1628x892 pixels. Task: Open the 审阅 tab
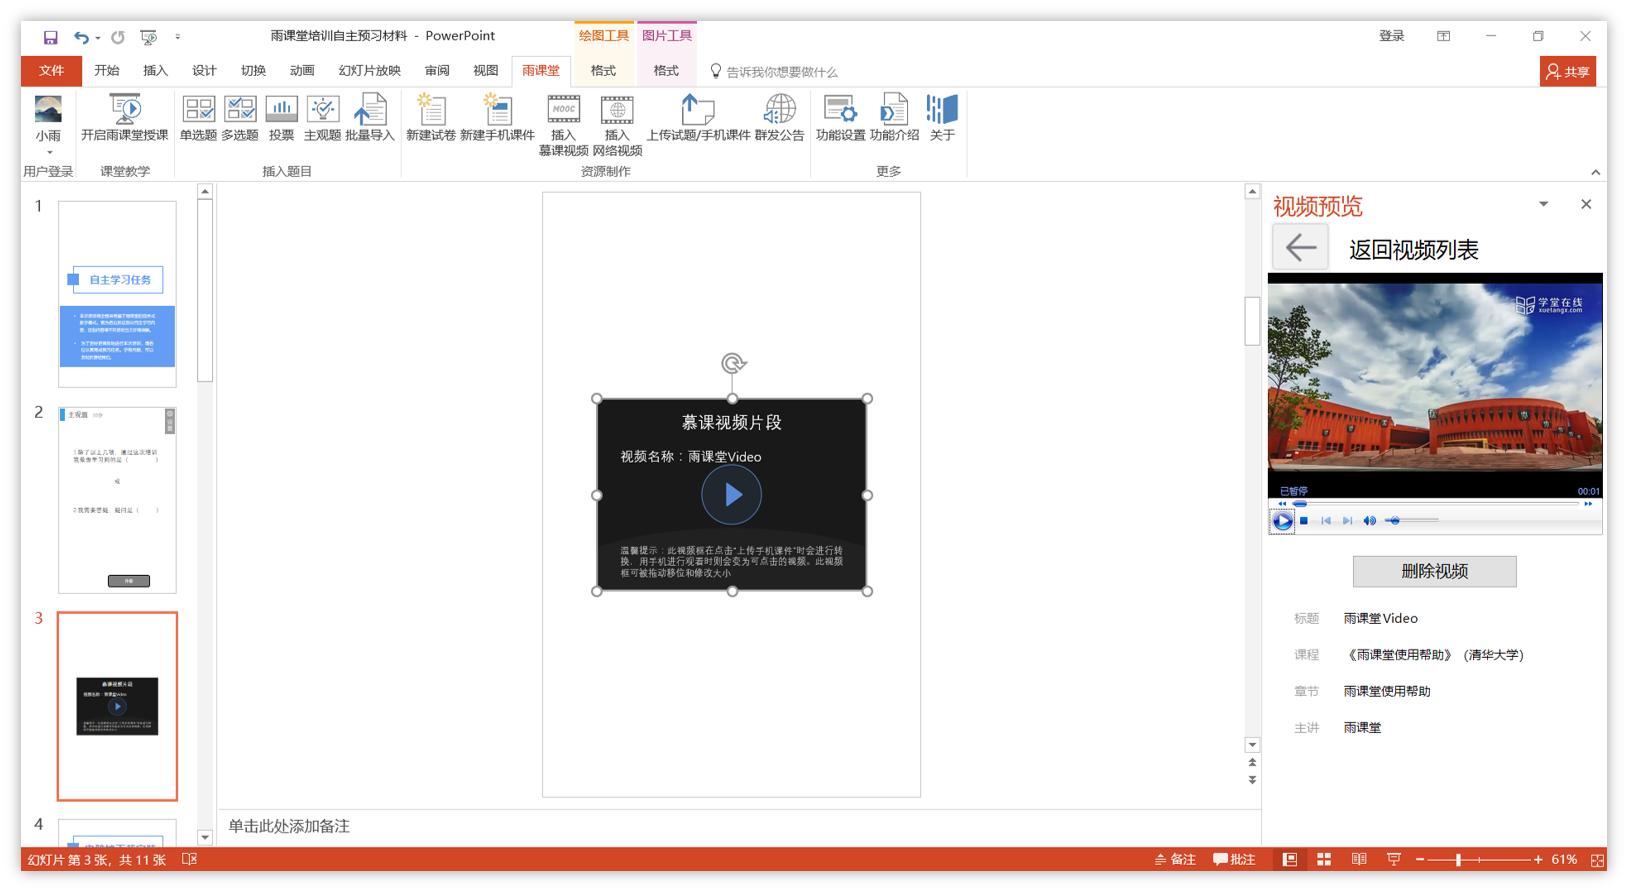(437, 70)
